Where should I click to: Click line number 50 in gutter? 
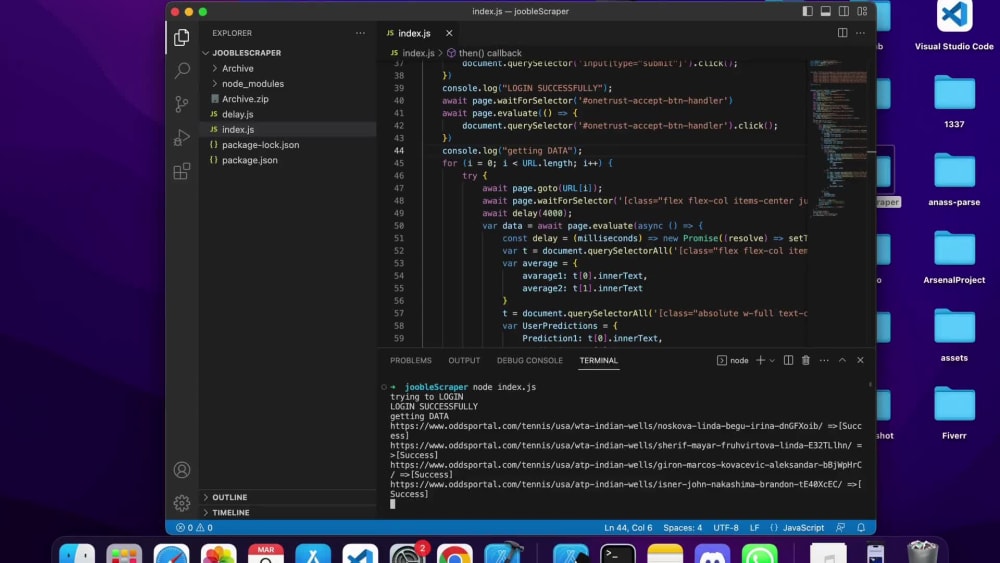coord(399,226)
